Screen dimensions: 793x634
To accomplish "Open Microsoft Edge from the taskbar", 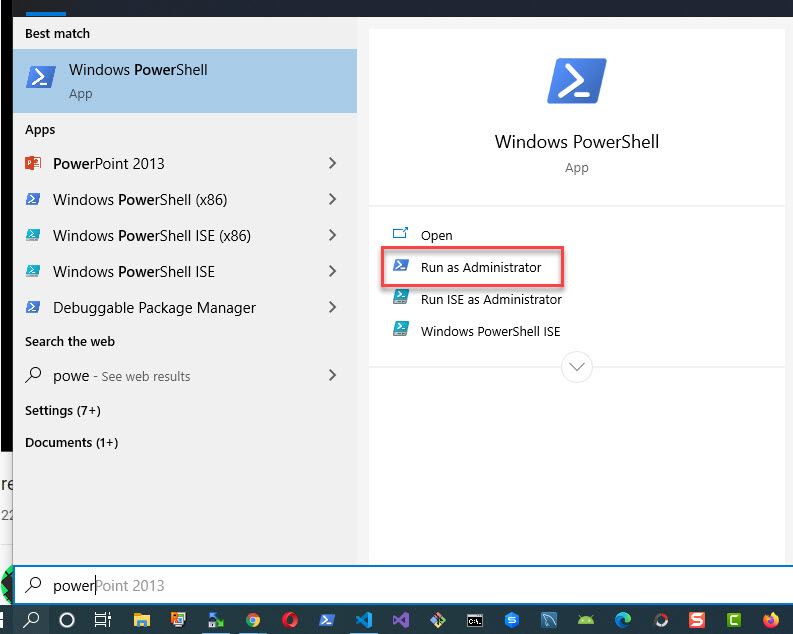I will [x=623, y=619].
